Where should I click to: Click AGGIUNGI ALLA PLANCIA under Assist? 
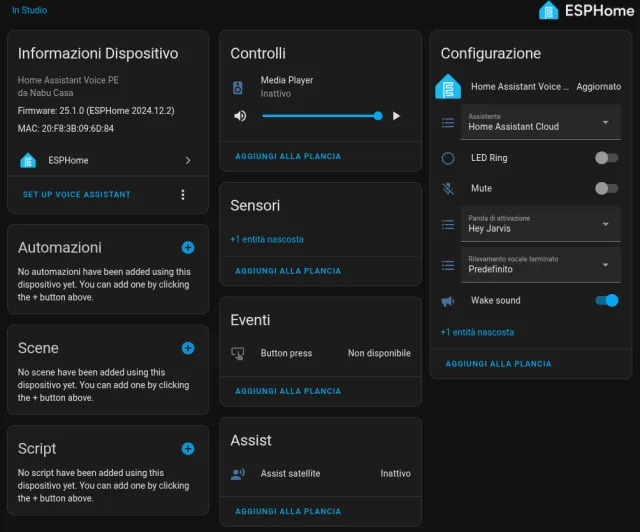tap(288, 512)
